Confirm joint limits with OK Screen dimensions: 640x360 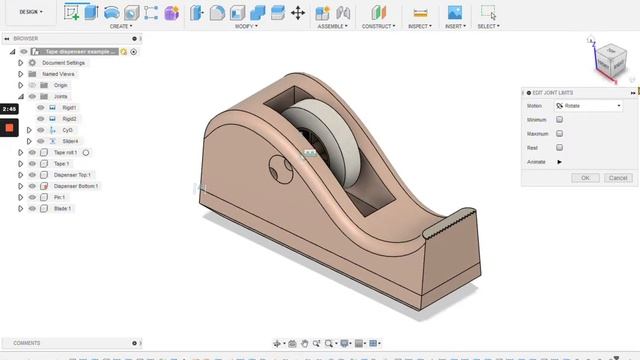tap(585, 178)
